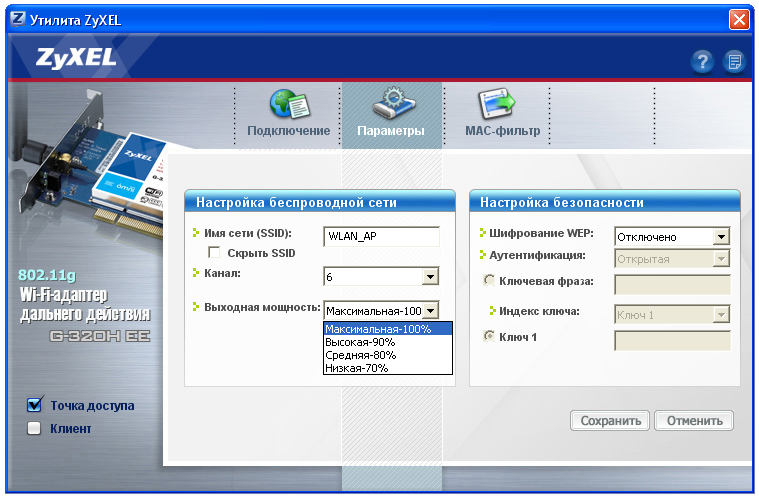Switch to the Подключение tab
The height and width of the screenshot is (502, 759).
tap(288, 131)
